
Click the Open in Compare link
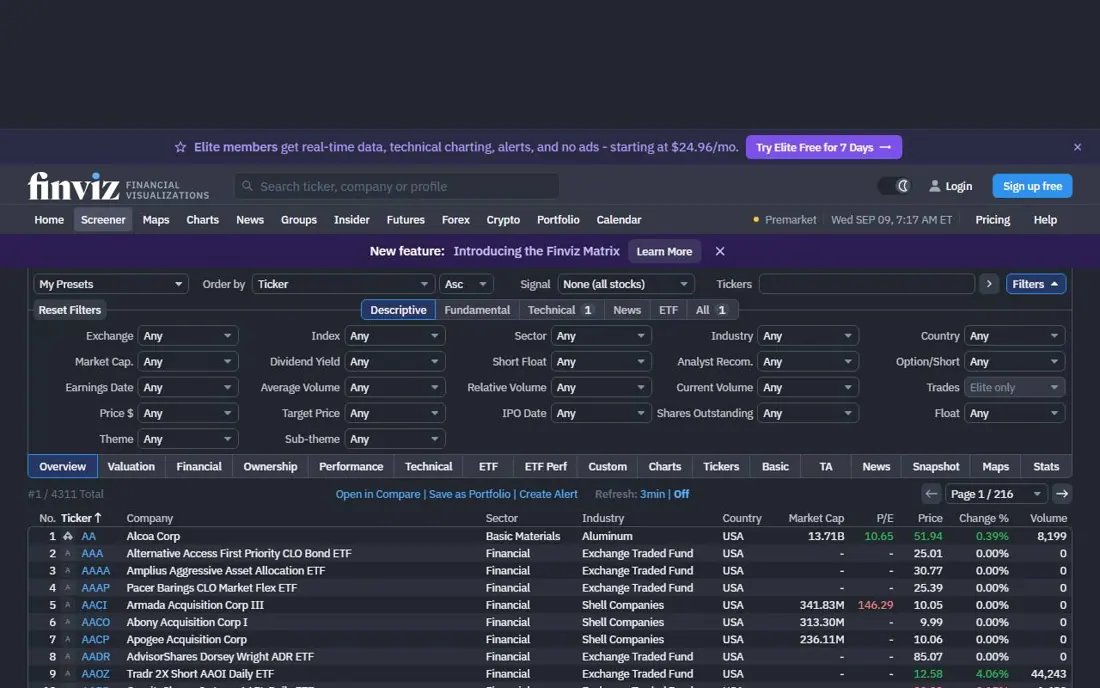(377, 494)
